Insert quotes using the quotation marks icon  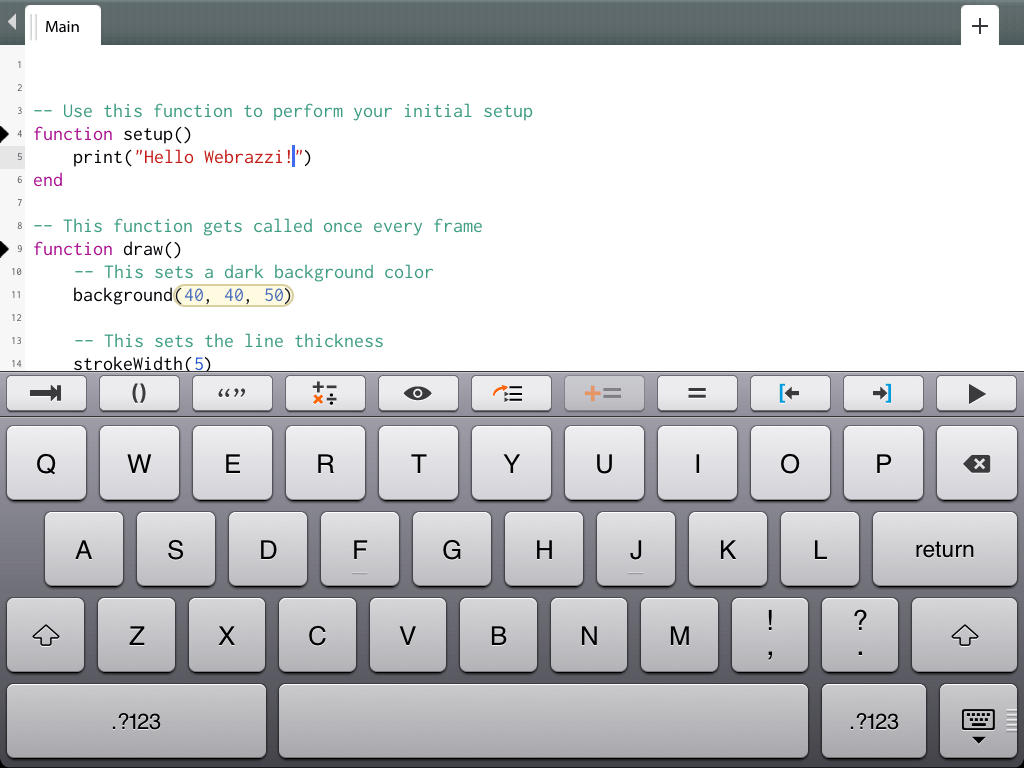tap(232, 393)
